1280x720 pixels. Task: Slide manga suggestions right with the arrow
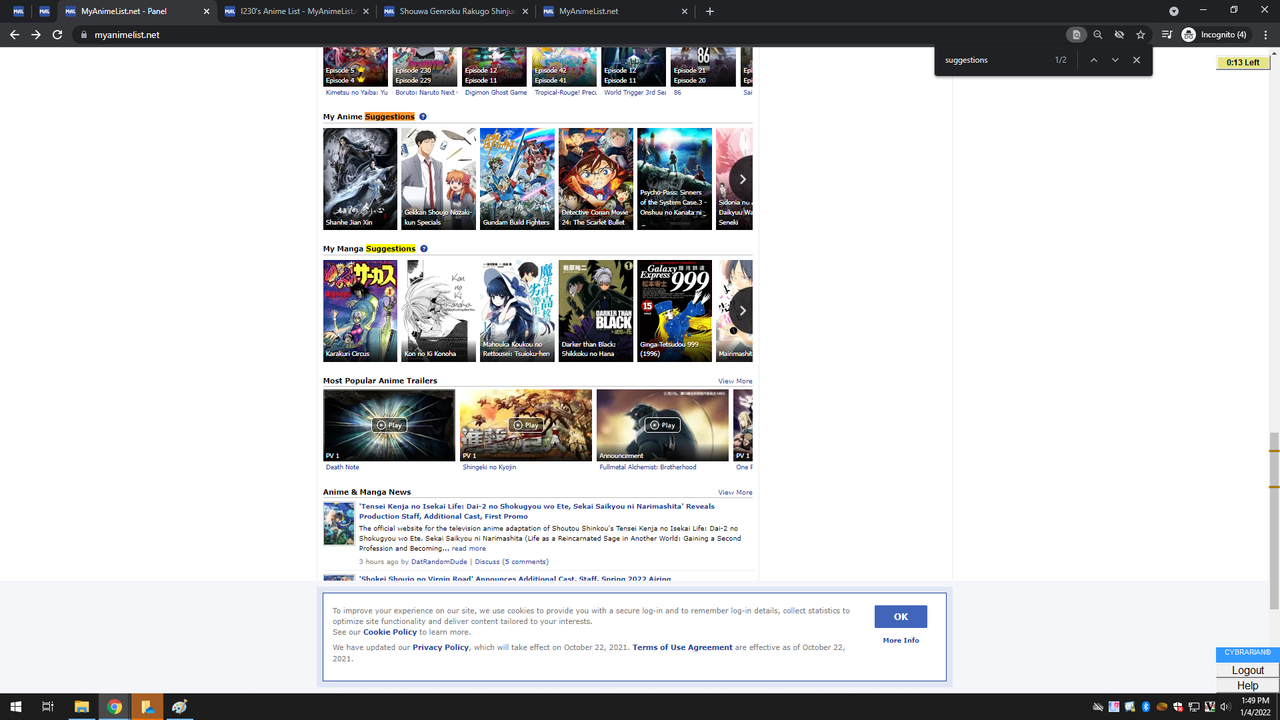[x=742, y=311]
